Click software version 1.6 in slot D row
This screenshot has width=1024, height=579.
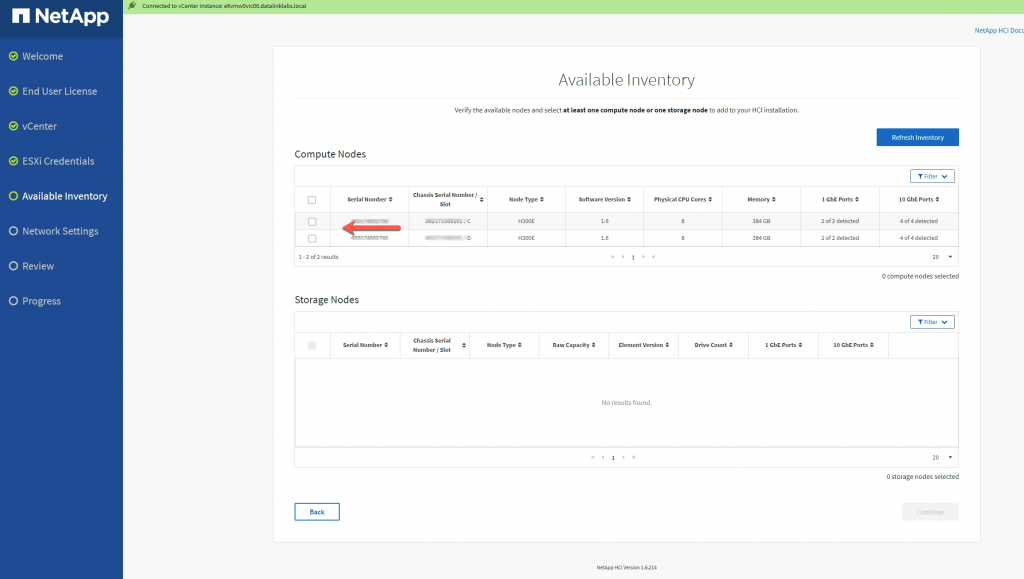605,238
